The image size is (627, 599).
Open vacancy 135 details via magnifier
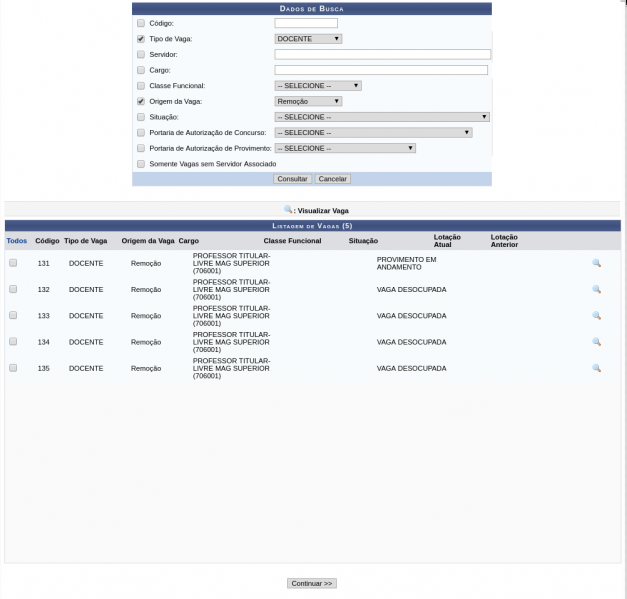click(596, 368)
